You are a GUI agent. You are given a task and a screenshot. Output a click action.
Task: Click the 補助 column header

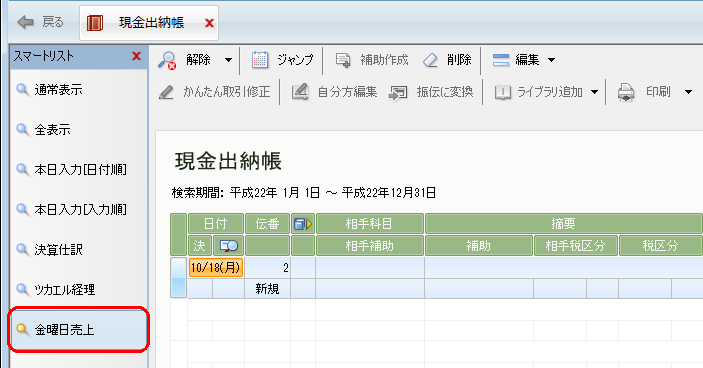point(478,246)
